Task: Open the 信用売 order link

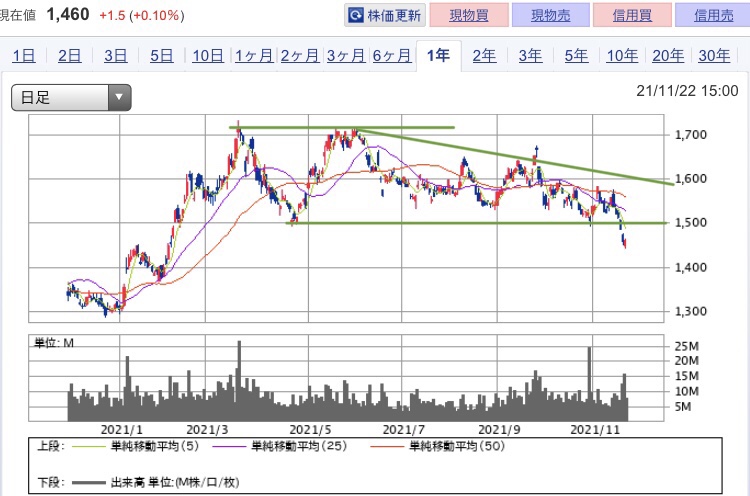Action: (x=713, y=15)
